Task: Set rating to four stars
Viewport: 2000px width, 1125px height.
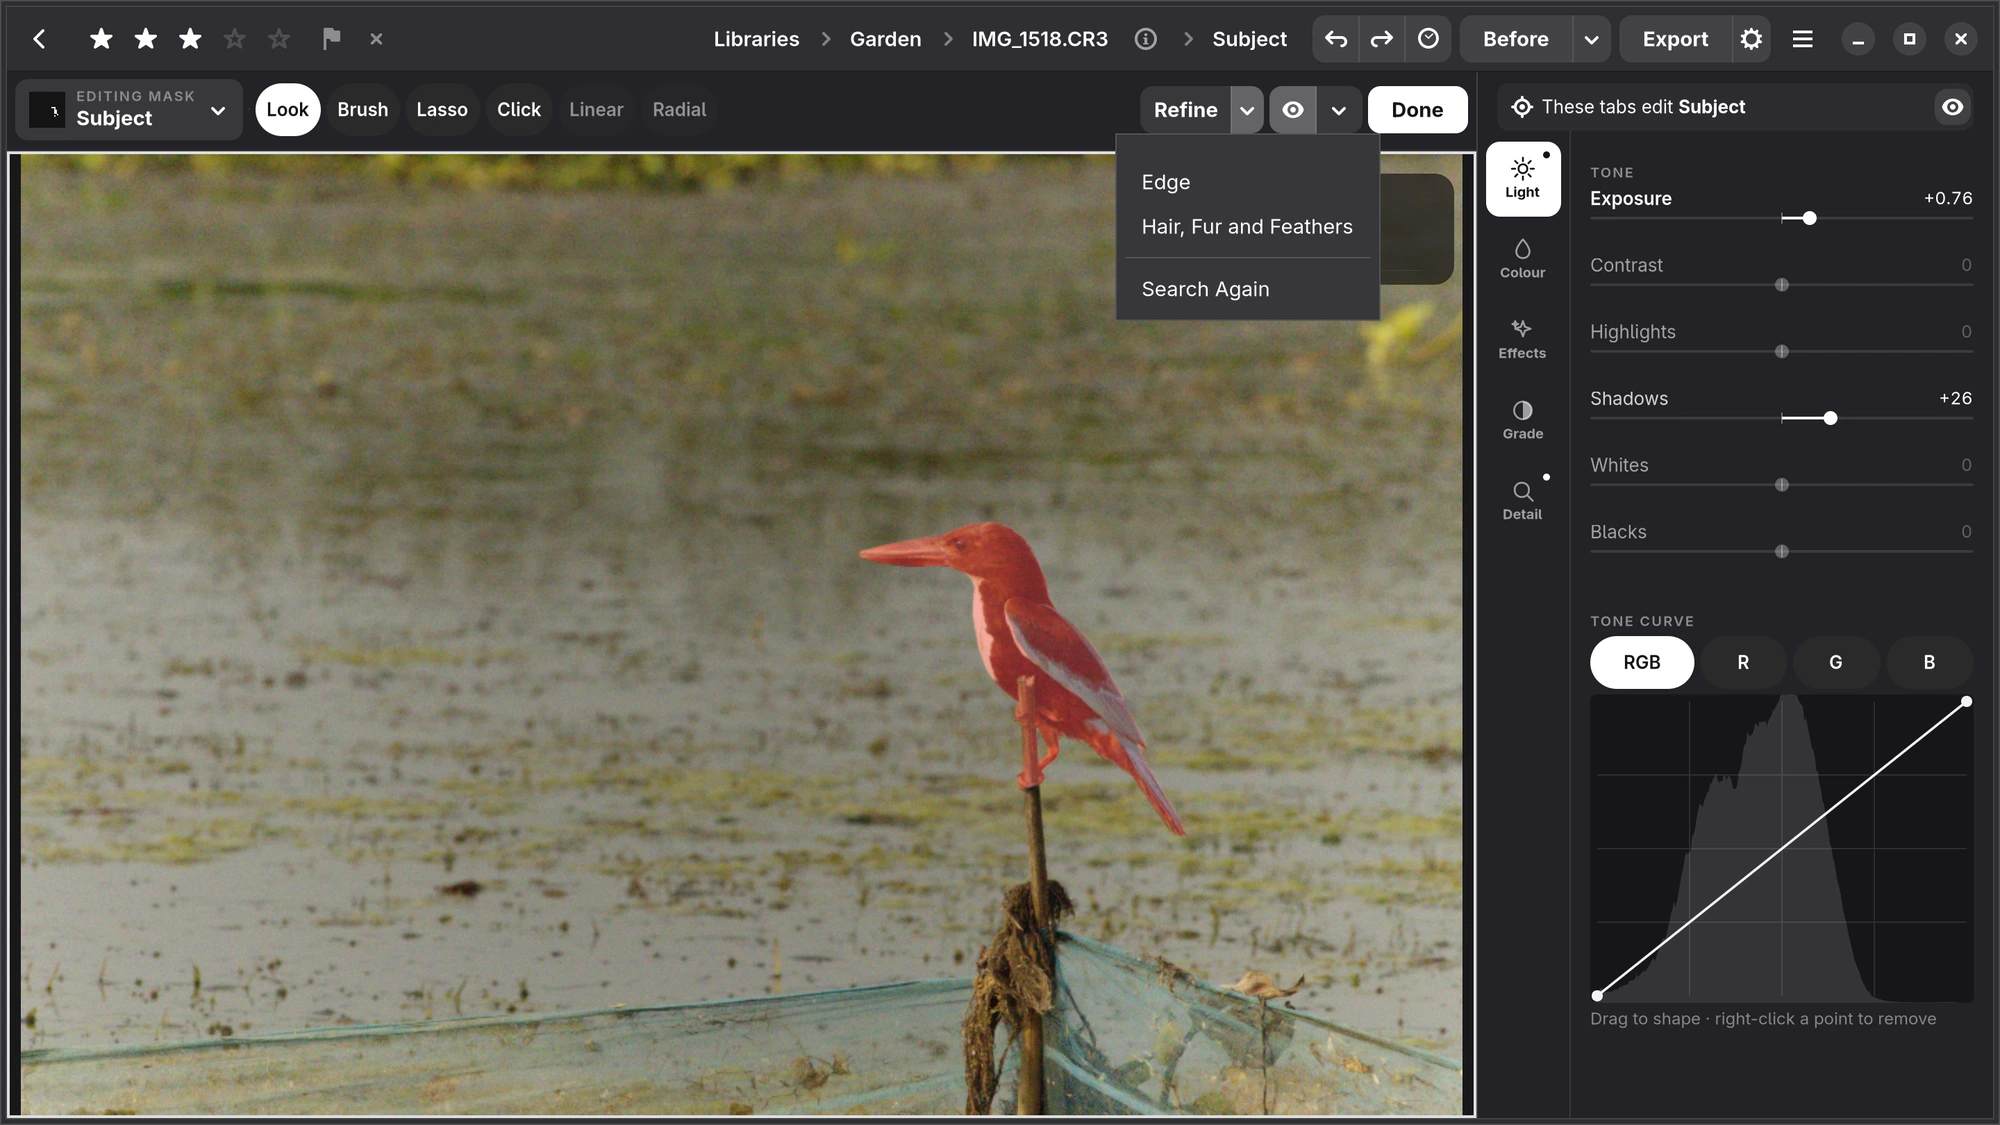Action: pyautogui.click(x=234, y=39)
